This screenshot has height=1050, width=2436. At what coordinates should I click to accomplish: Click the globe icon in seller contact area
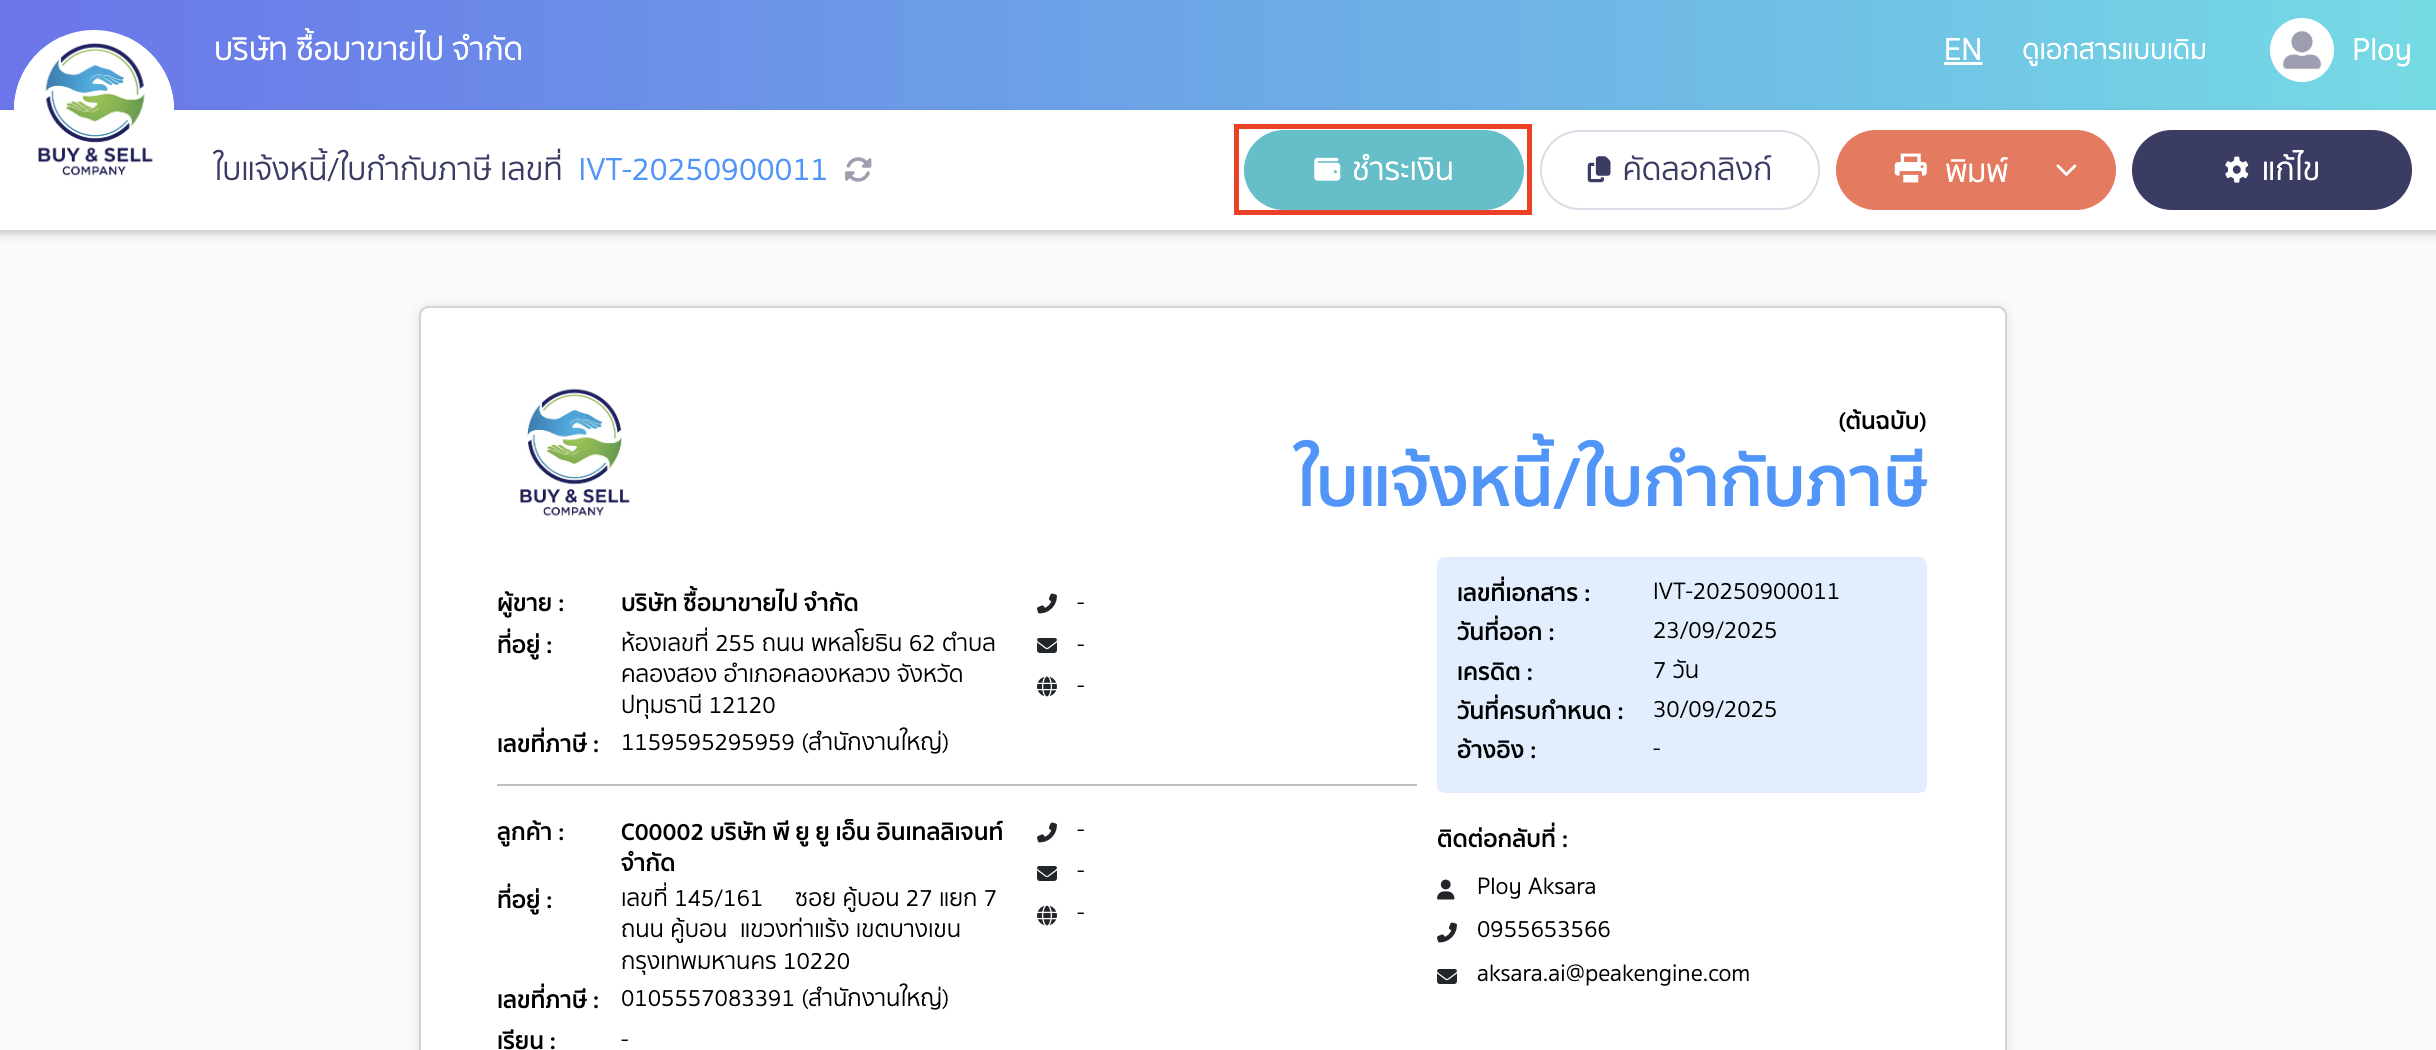click(x=1047, y=686)
